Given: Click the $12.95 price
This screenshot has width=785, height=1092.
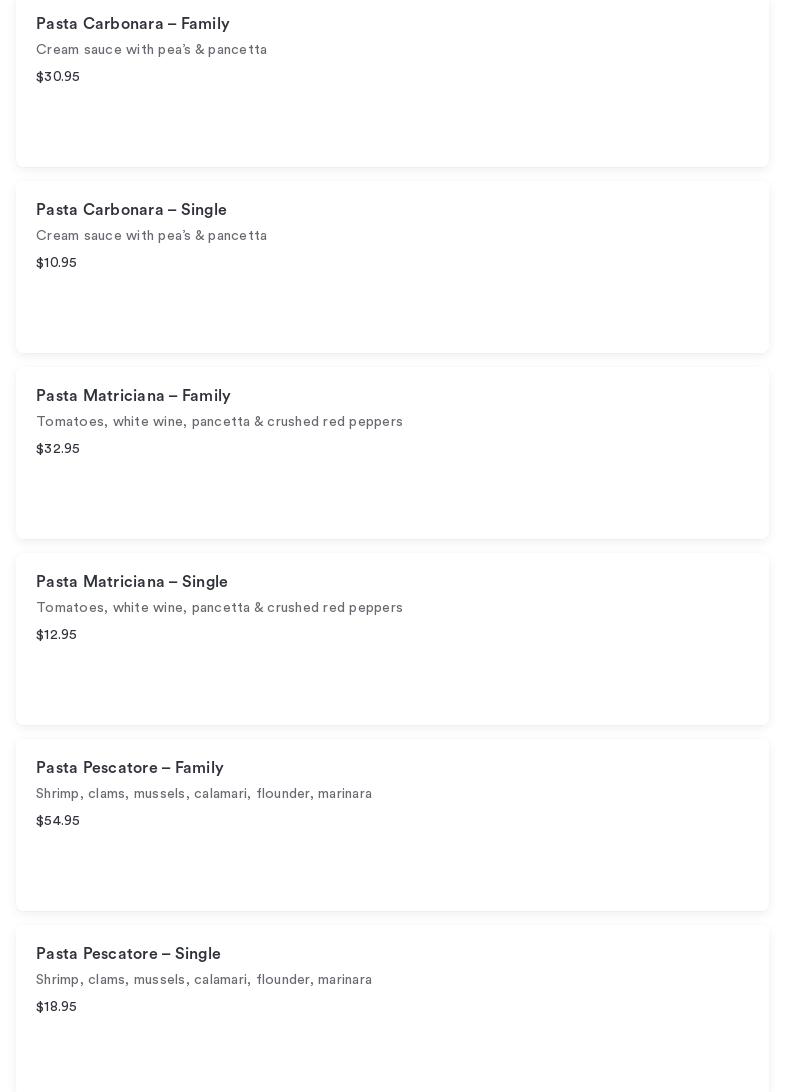Looking at the screenshot, I should [56, 635].
